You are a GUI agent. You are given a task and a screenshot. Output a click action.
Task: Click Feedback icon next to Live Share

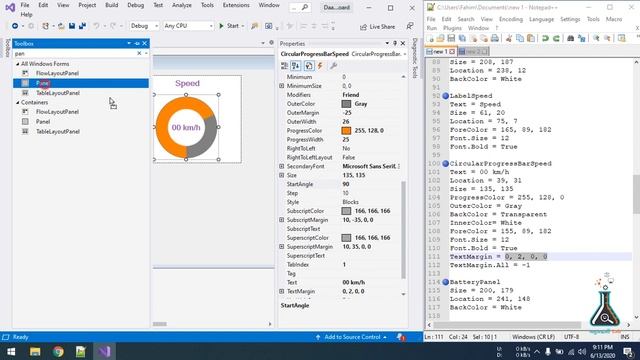tap(410, 26)
